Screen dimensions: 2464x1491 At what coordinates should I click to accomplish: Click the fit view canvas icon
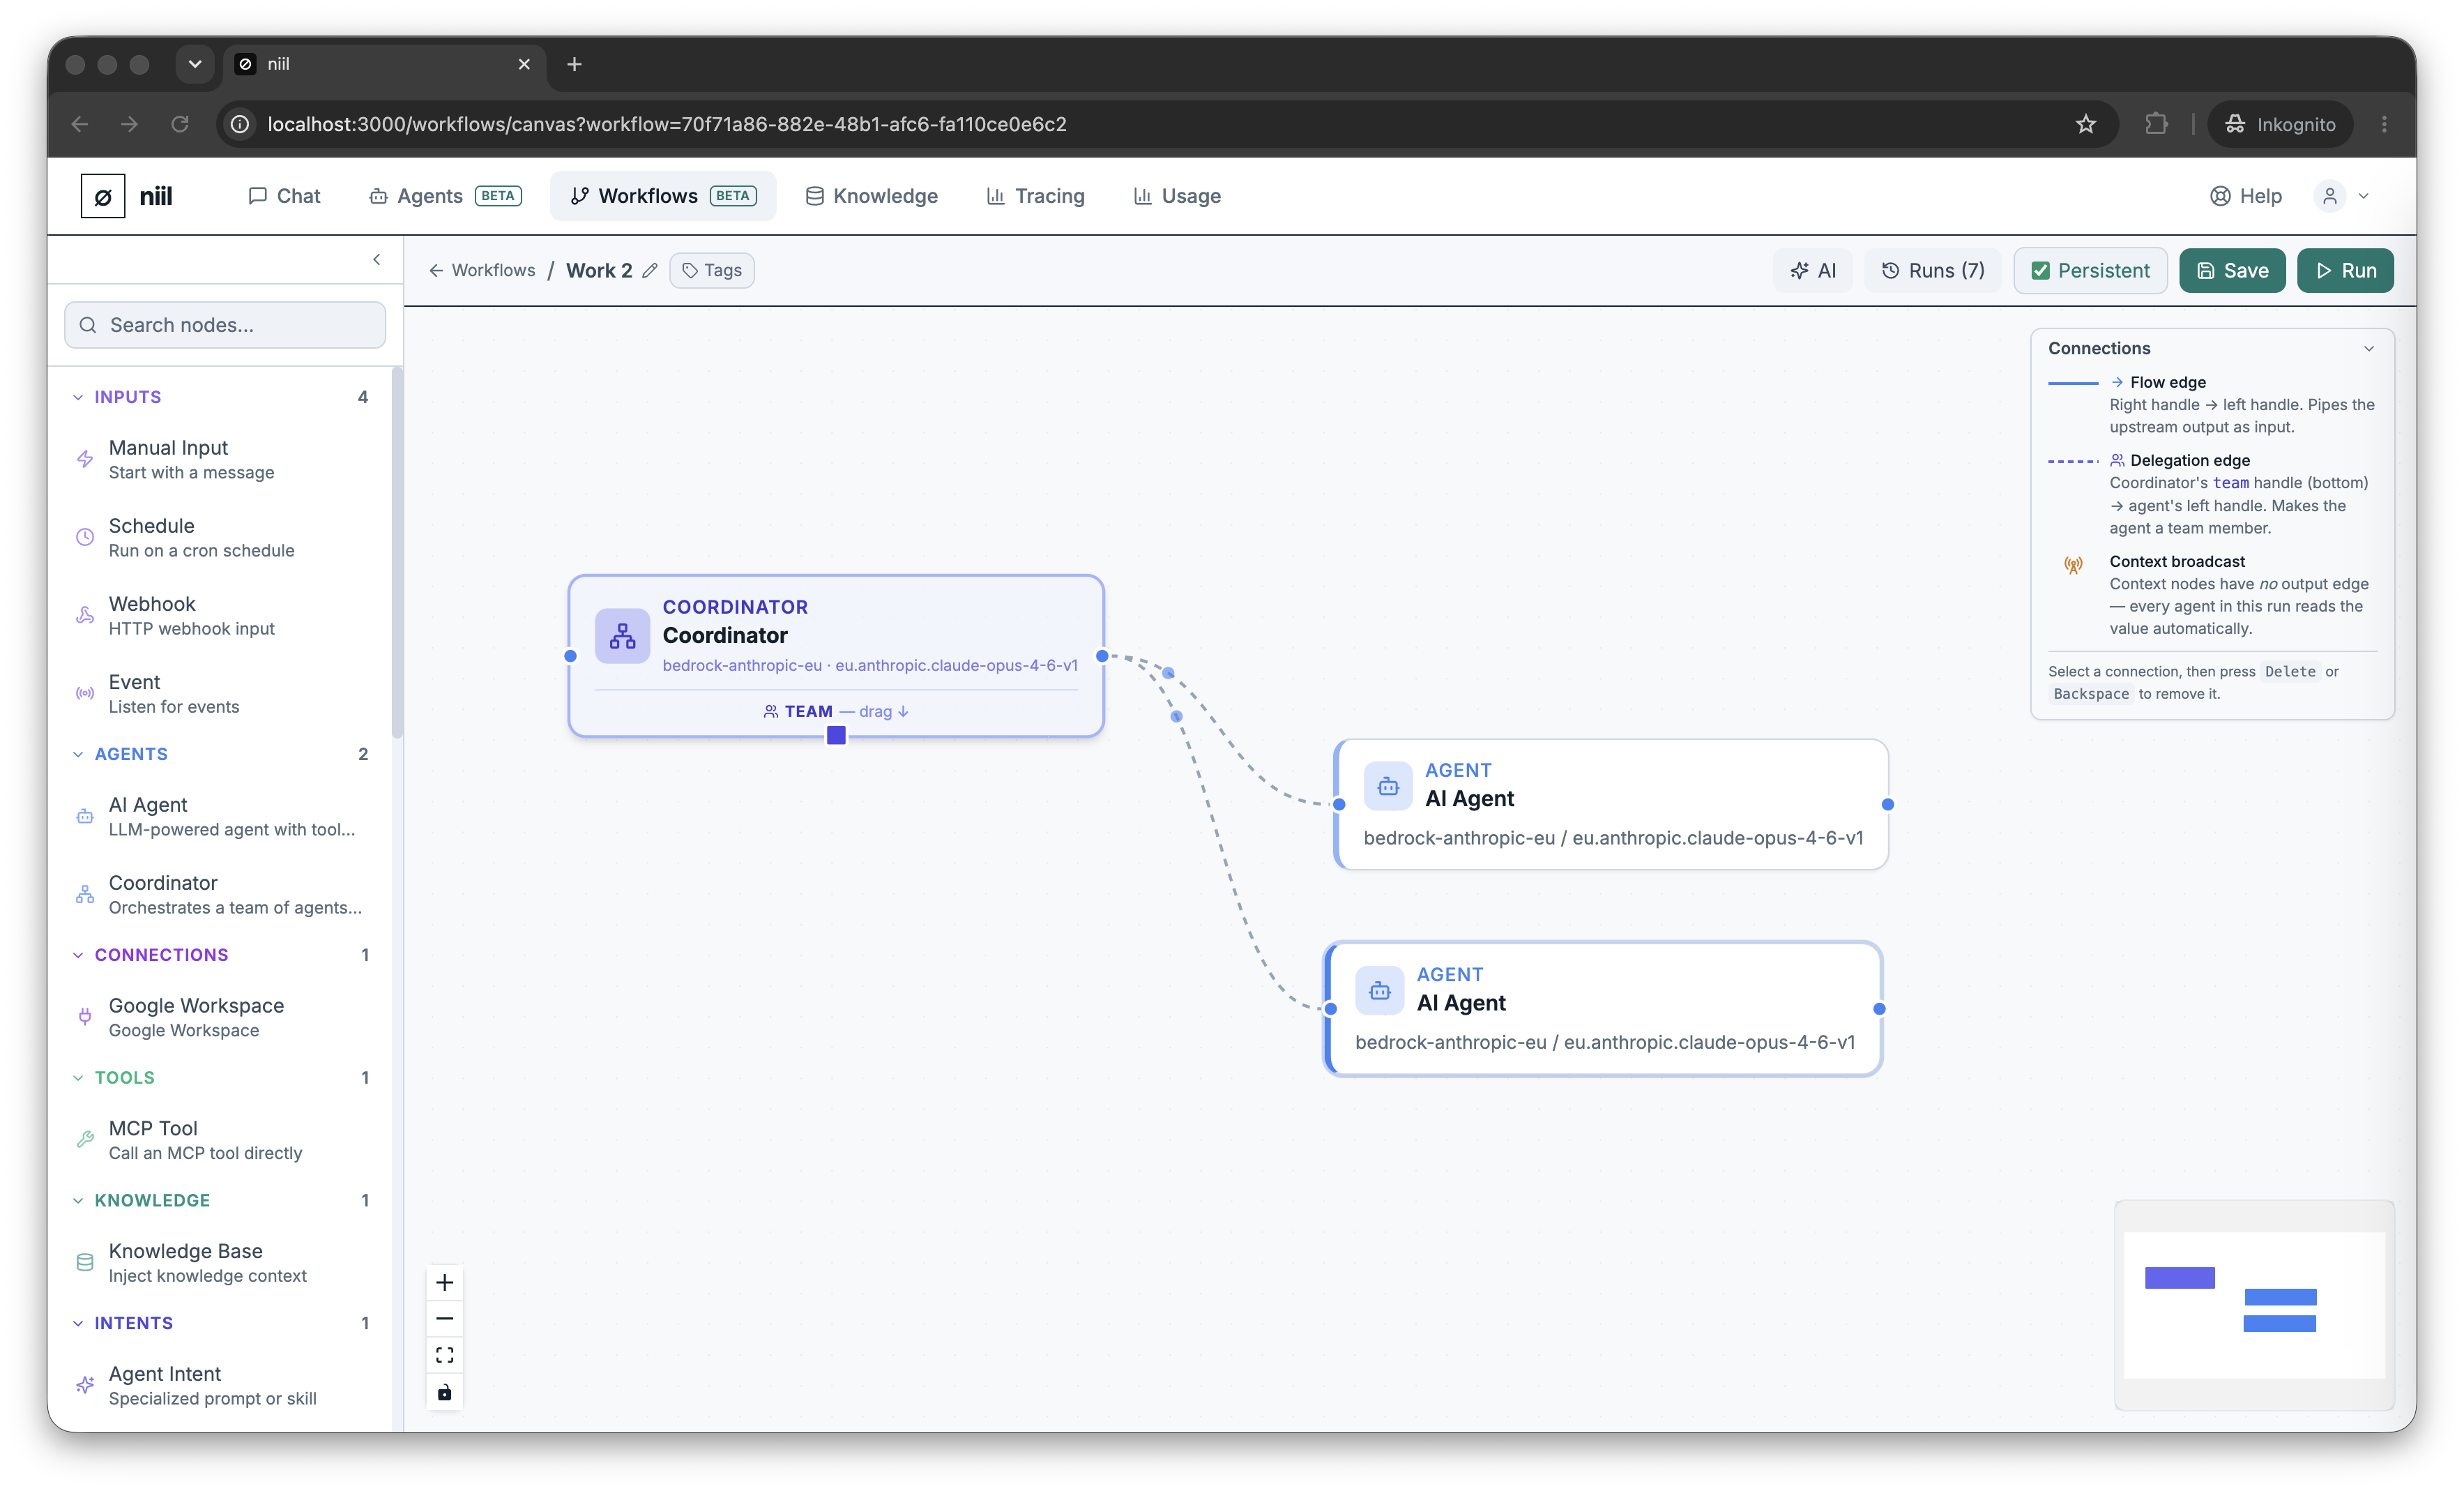coord(445,1355)
